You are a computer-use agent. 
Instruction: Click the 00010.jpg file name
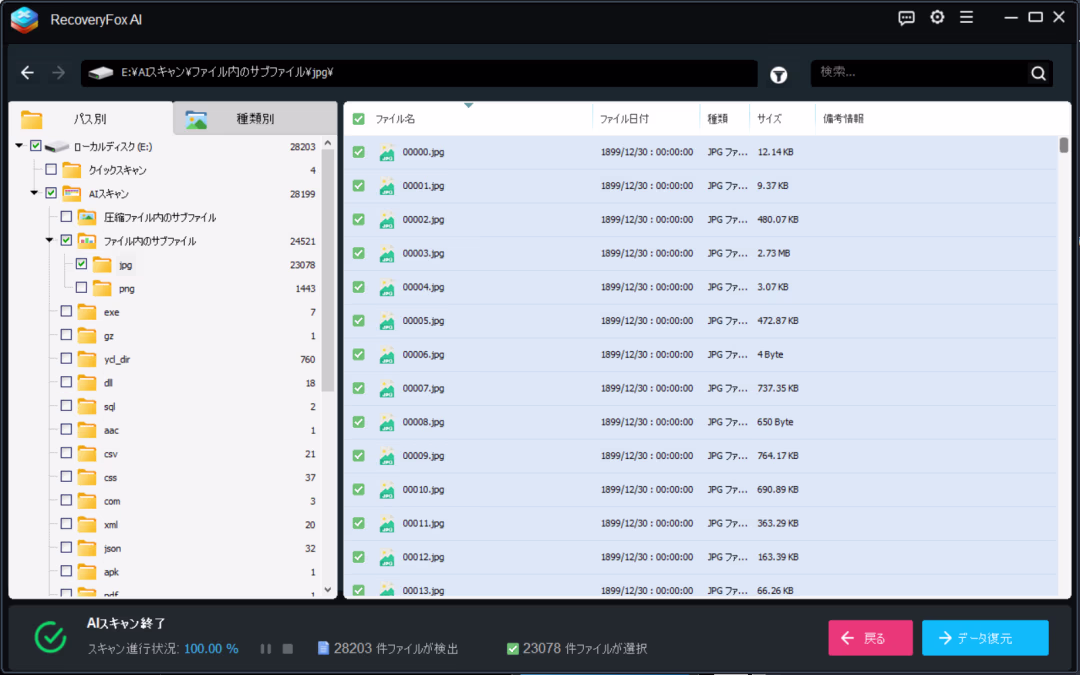pyautogui.click(x=423, y=490)
